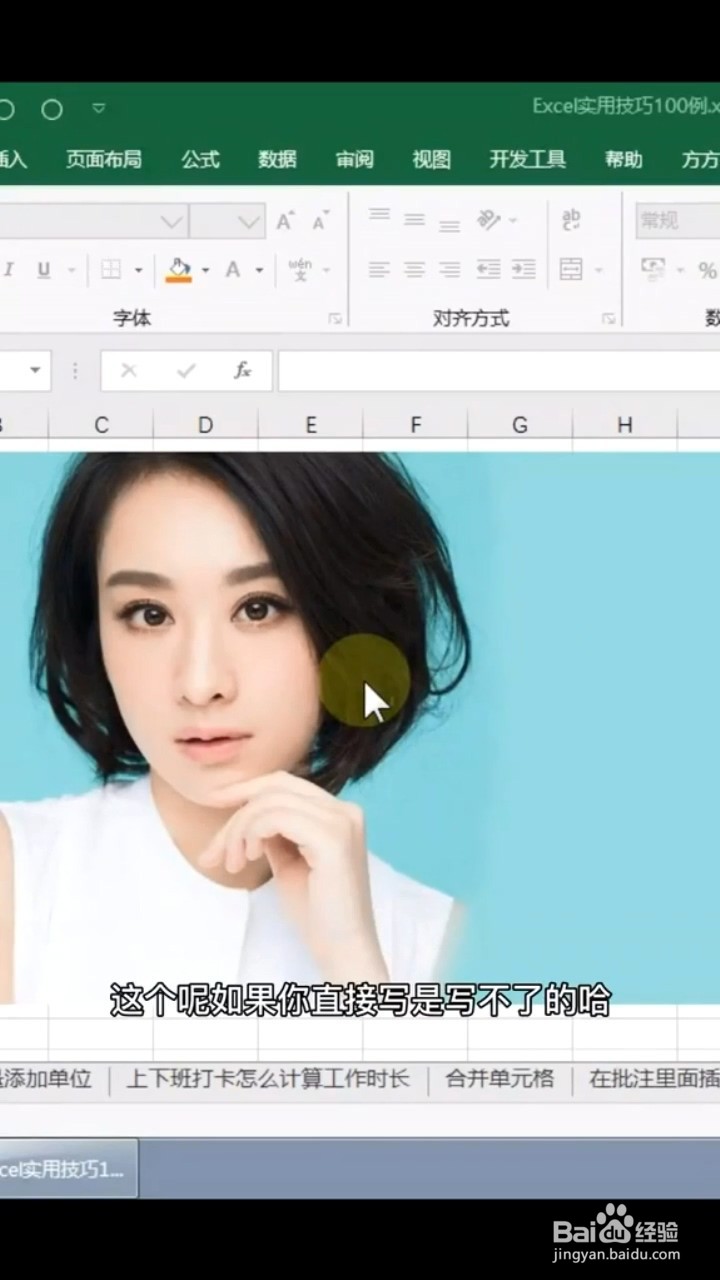This screenshot has width=720, height=1280.
Task: Open the 审阅 ribbon tab
Action: point(355,159)
